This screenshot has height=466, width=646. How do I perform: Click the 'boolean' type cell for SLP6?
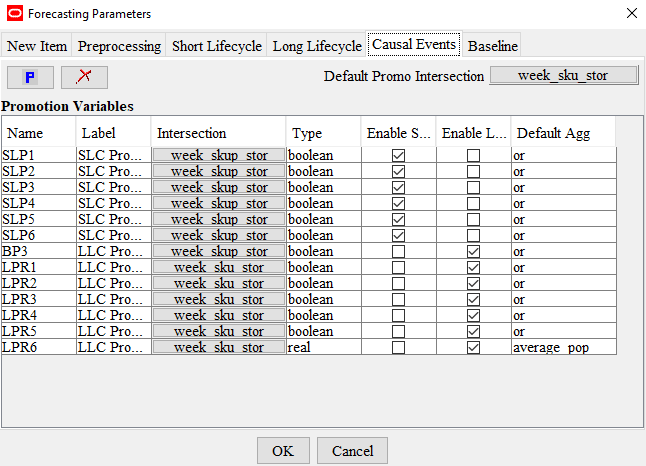pyautogui.click(x=324, y=235)
